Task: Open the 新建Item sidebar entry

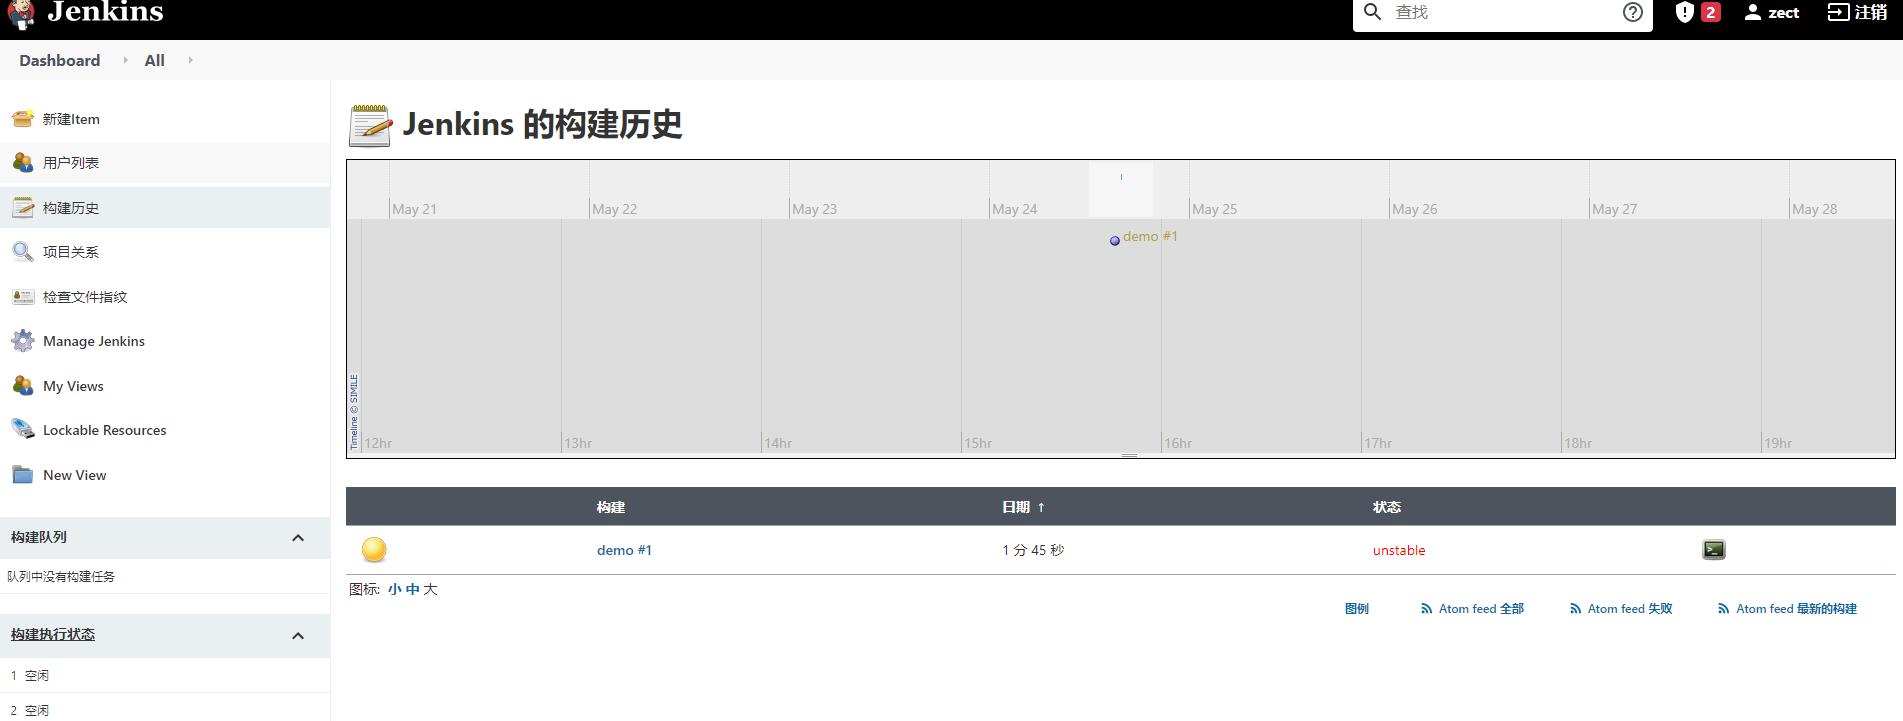Action: (x=71, y=119)
